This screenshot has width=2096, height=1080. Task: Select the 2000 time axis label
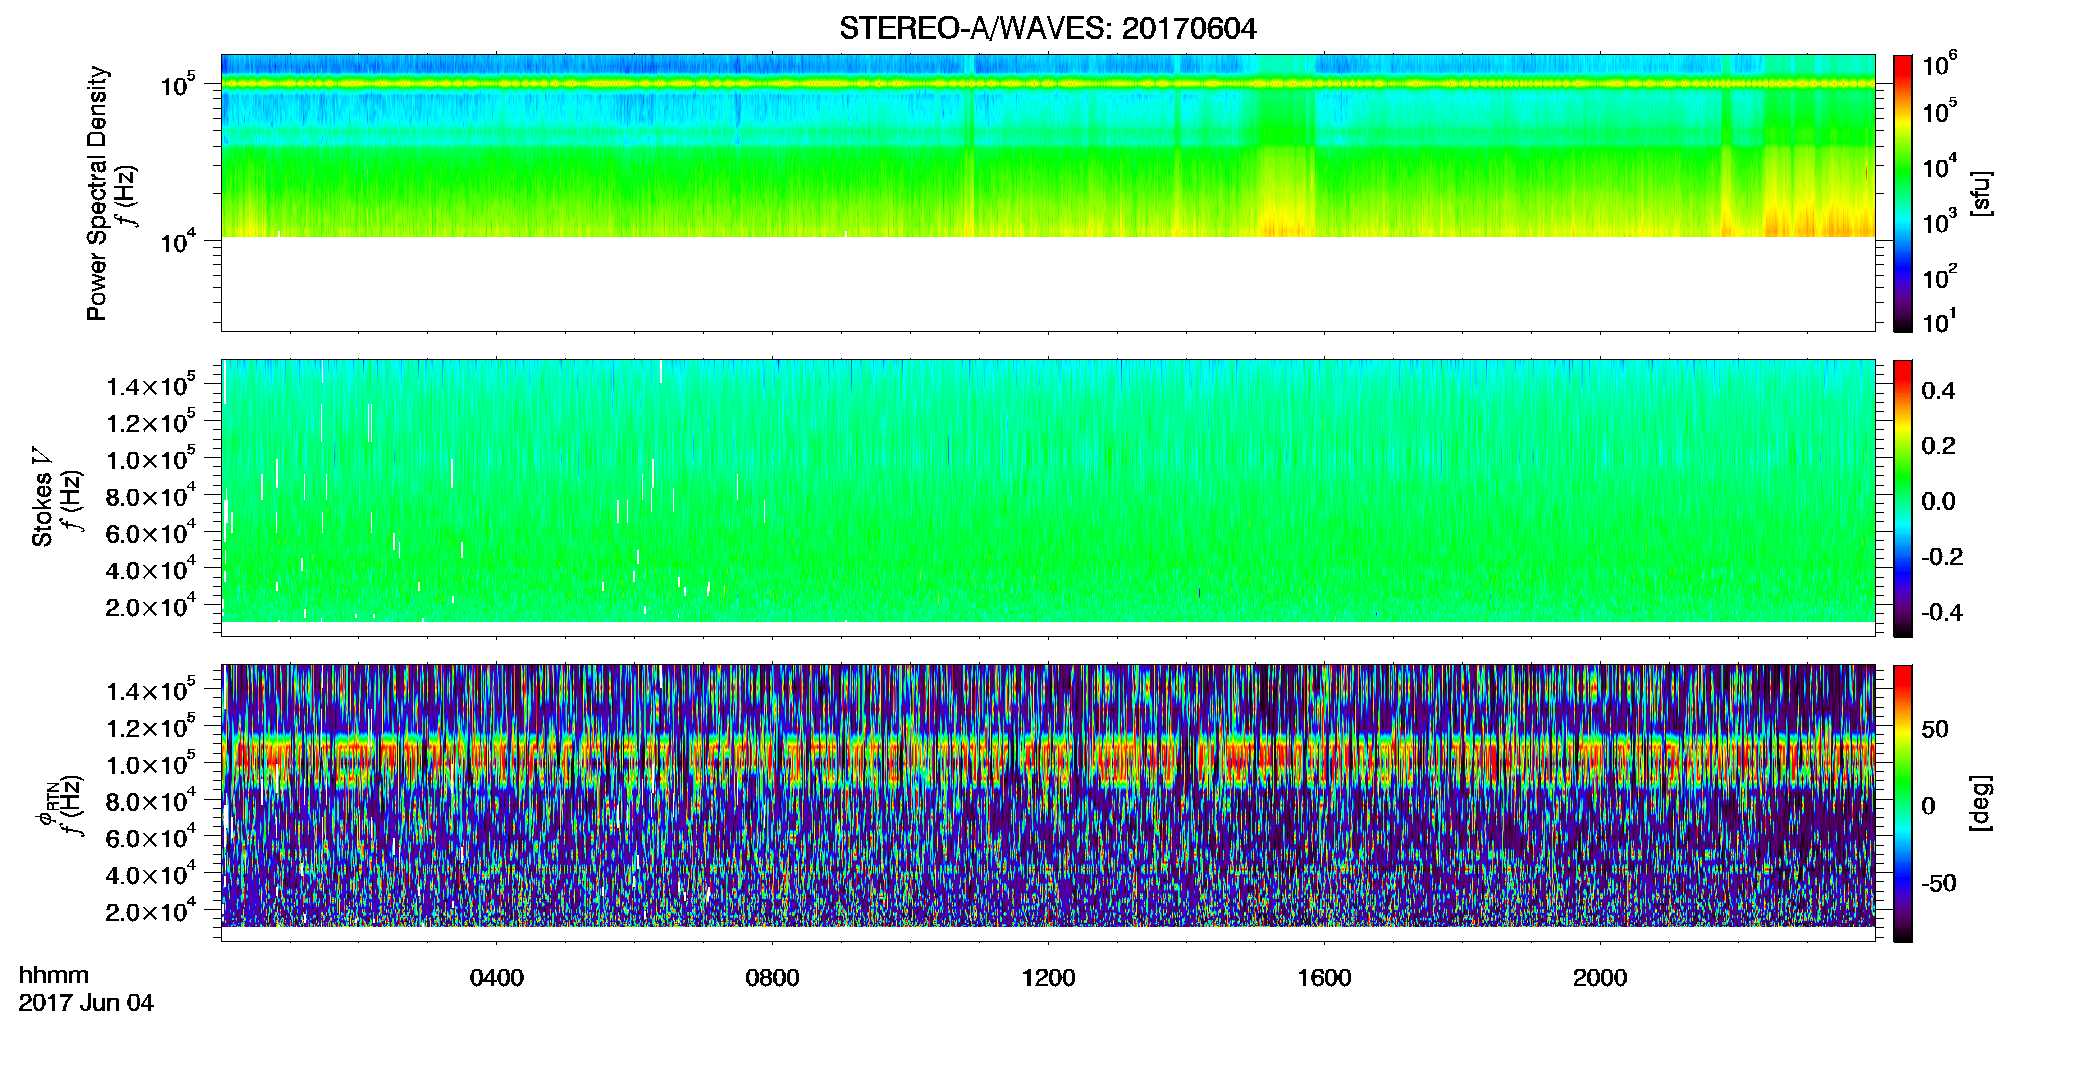pyautogui.click(x=1600, y=978)
